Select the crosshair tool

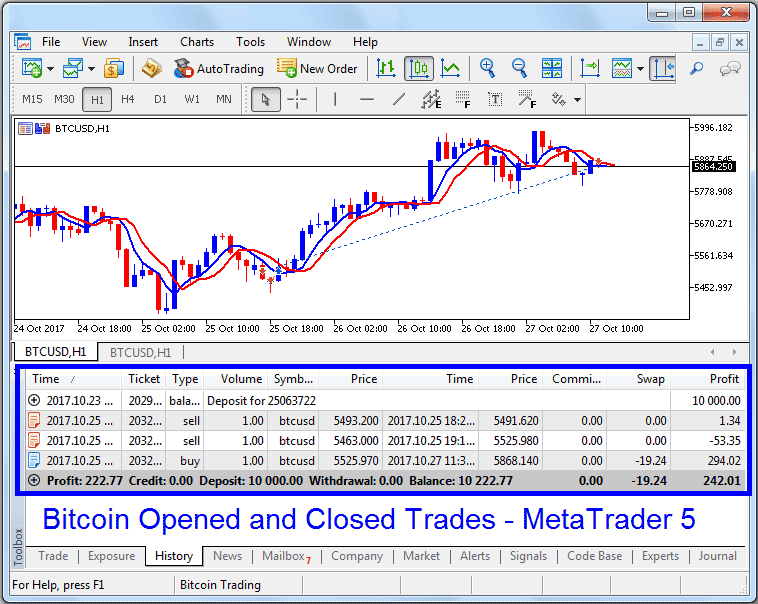click(297, 99)
